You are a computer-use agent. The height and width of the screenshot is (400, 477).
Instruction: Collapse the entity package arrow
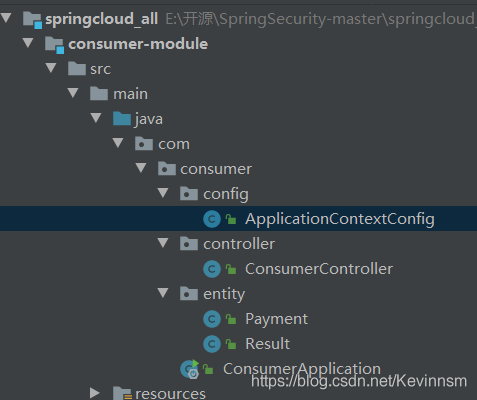(x=163, y=292)
